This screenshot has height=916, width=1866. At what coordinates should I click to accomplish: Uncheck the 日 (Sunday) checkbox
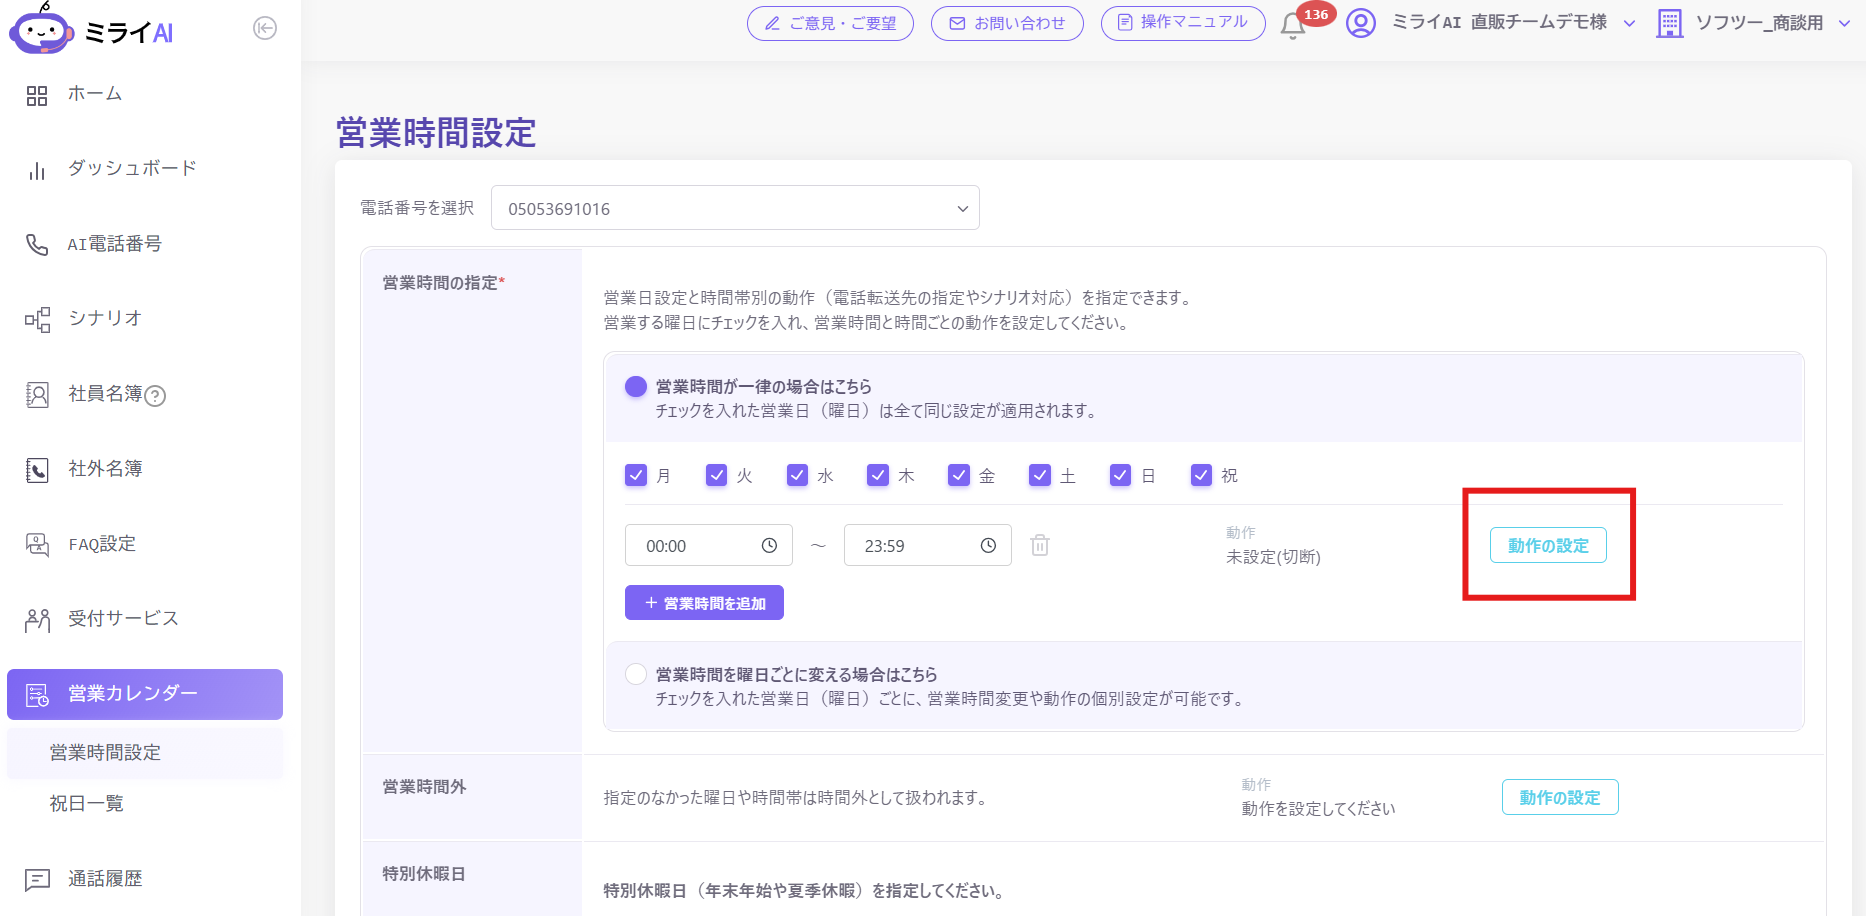[x=1121, y=475]
